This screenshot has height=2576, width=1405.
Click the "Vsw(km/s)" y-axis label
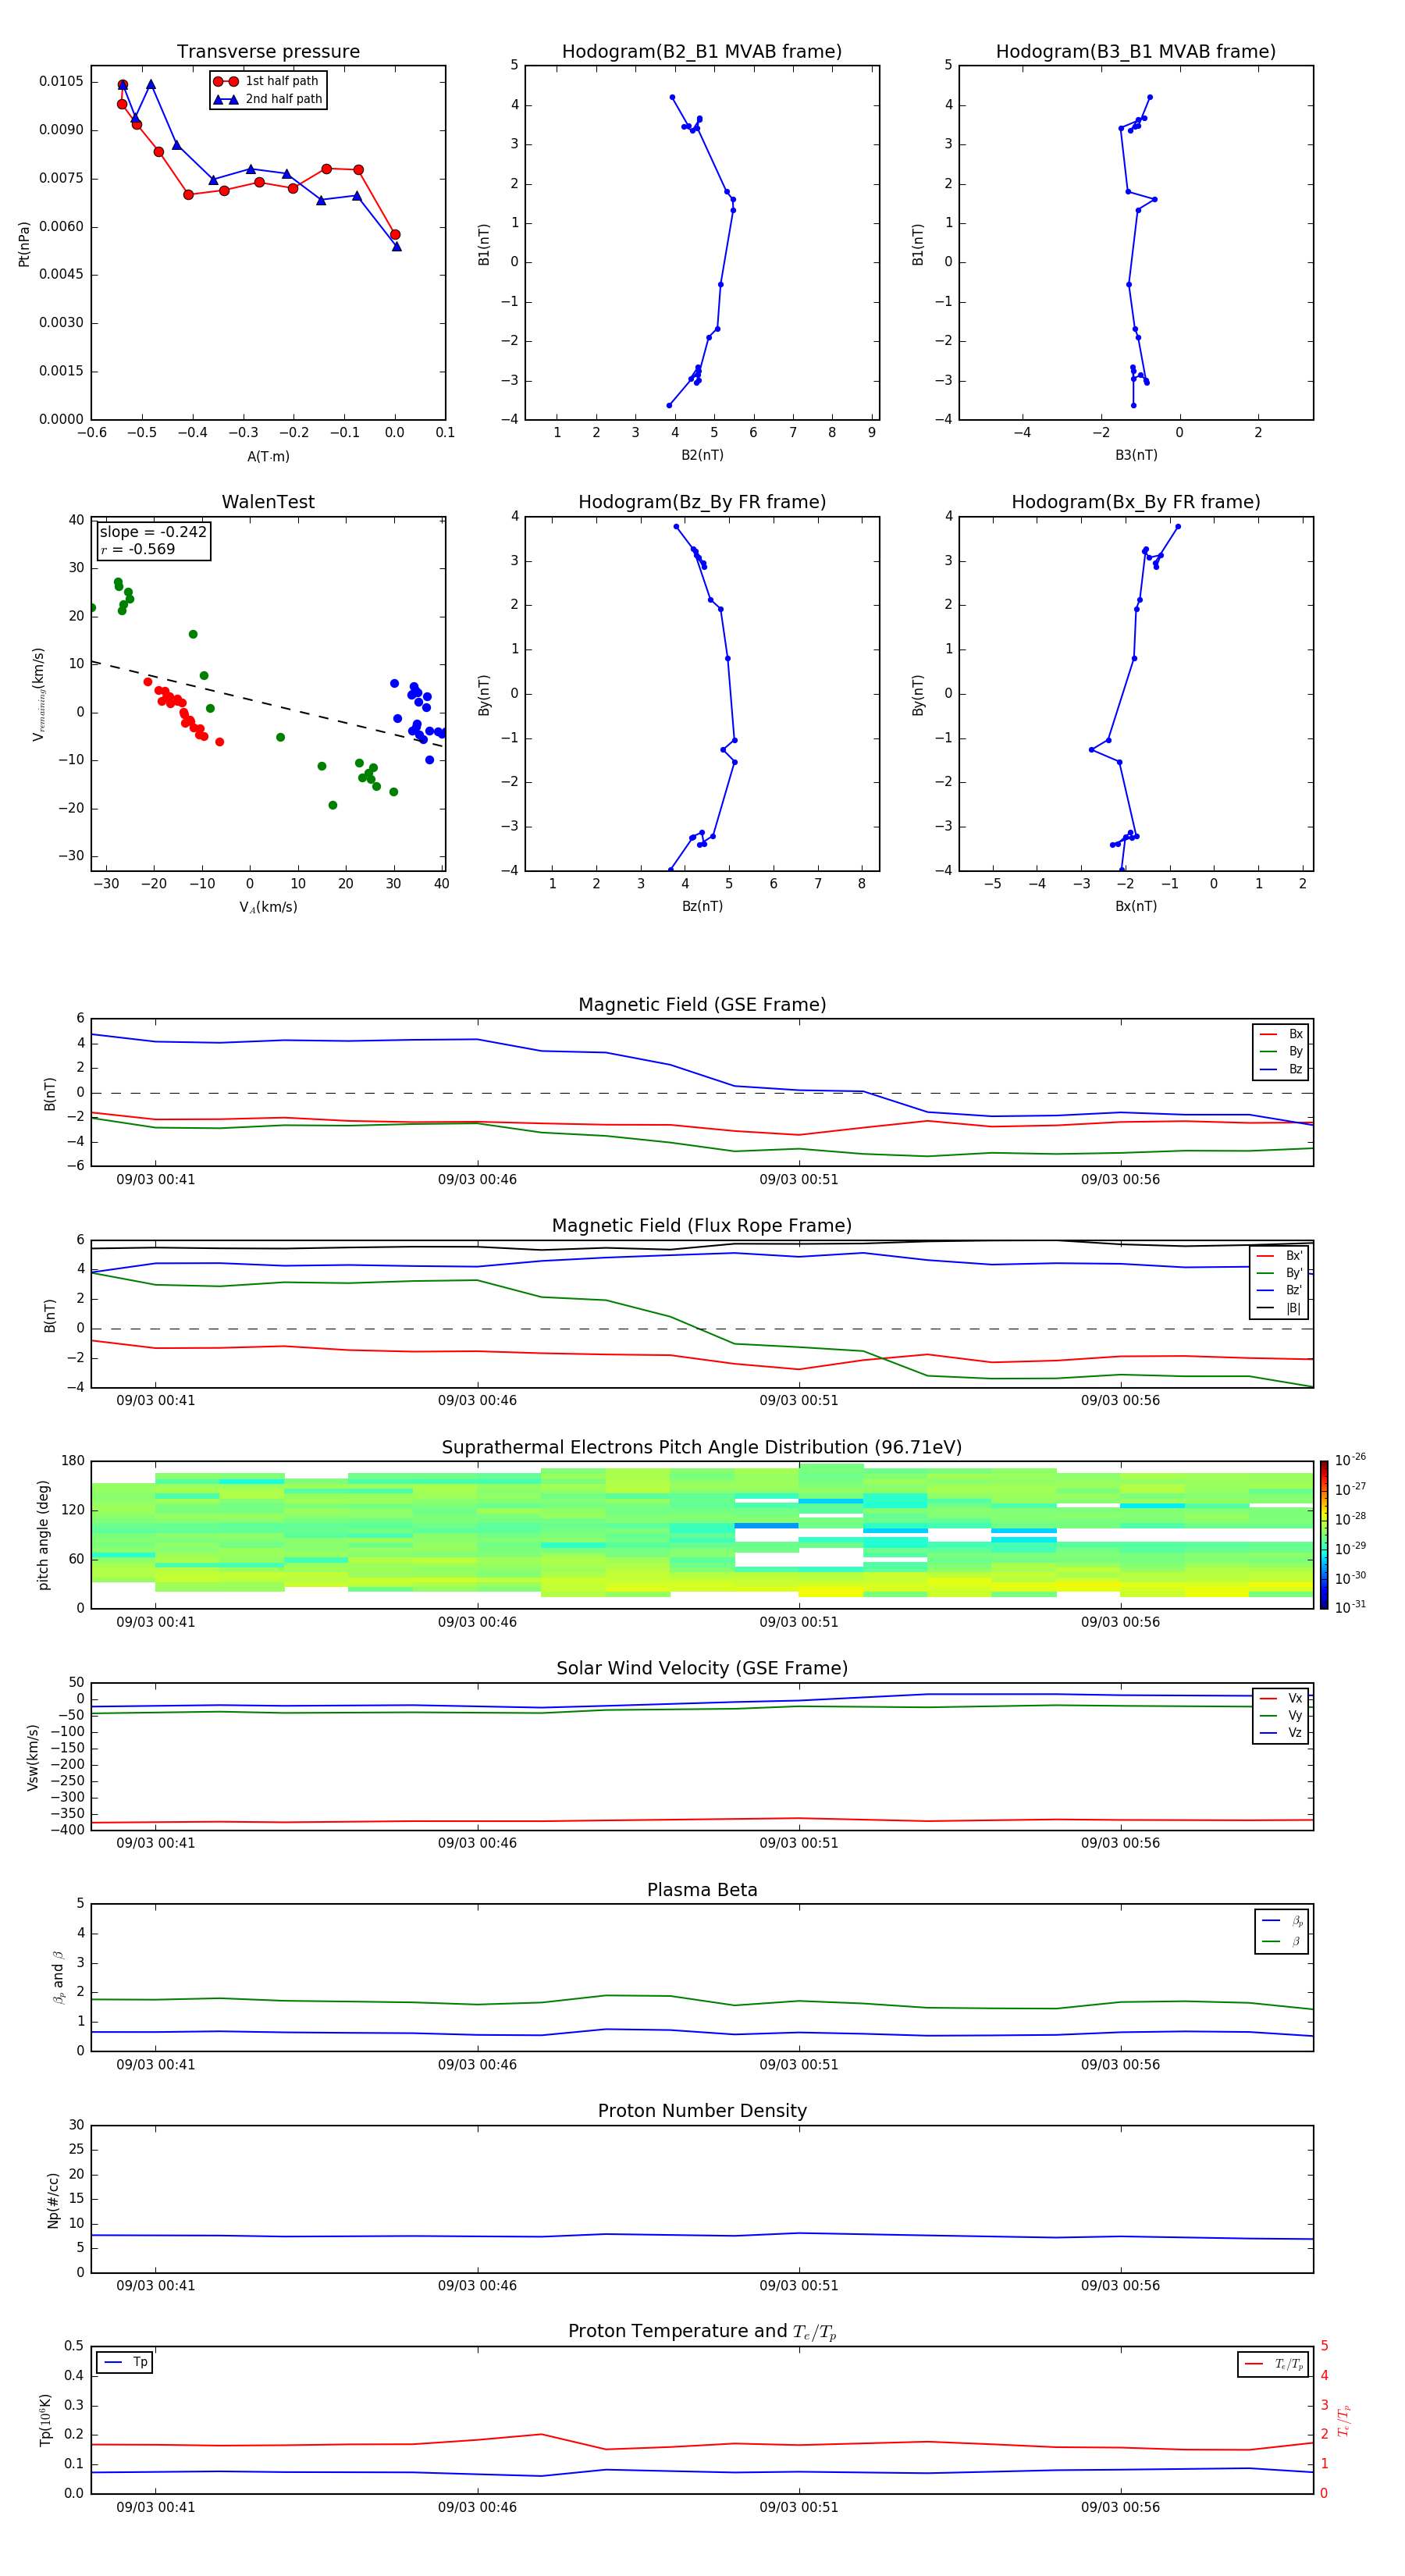click(x=33, y=1757)
